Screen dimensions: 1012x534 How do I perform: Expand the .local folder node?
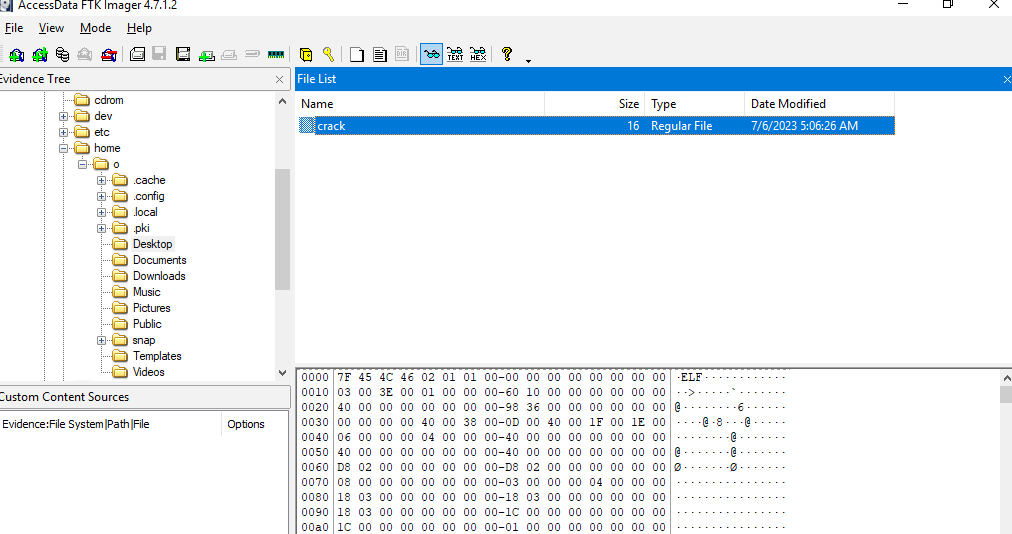click(x=101, y=212)
